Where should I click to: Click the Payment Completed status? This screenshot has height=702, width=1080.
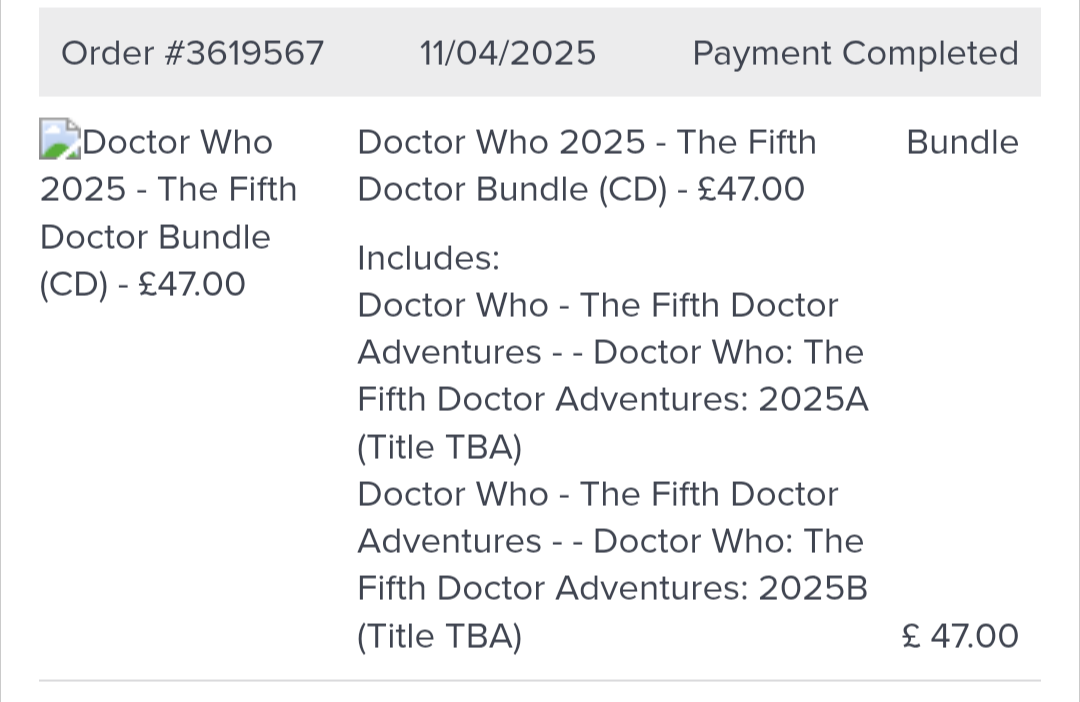point(855,53)
